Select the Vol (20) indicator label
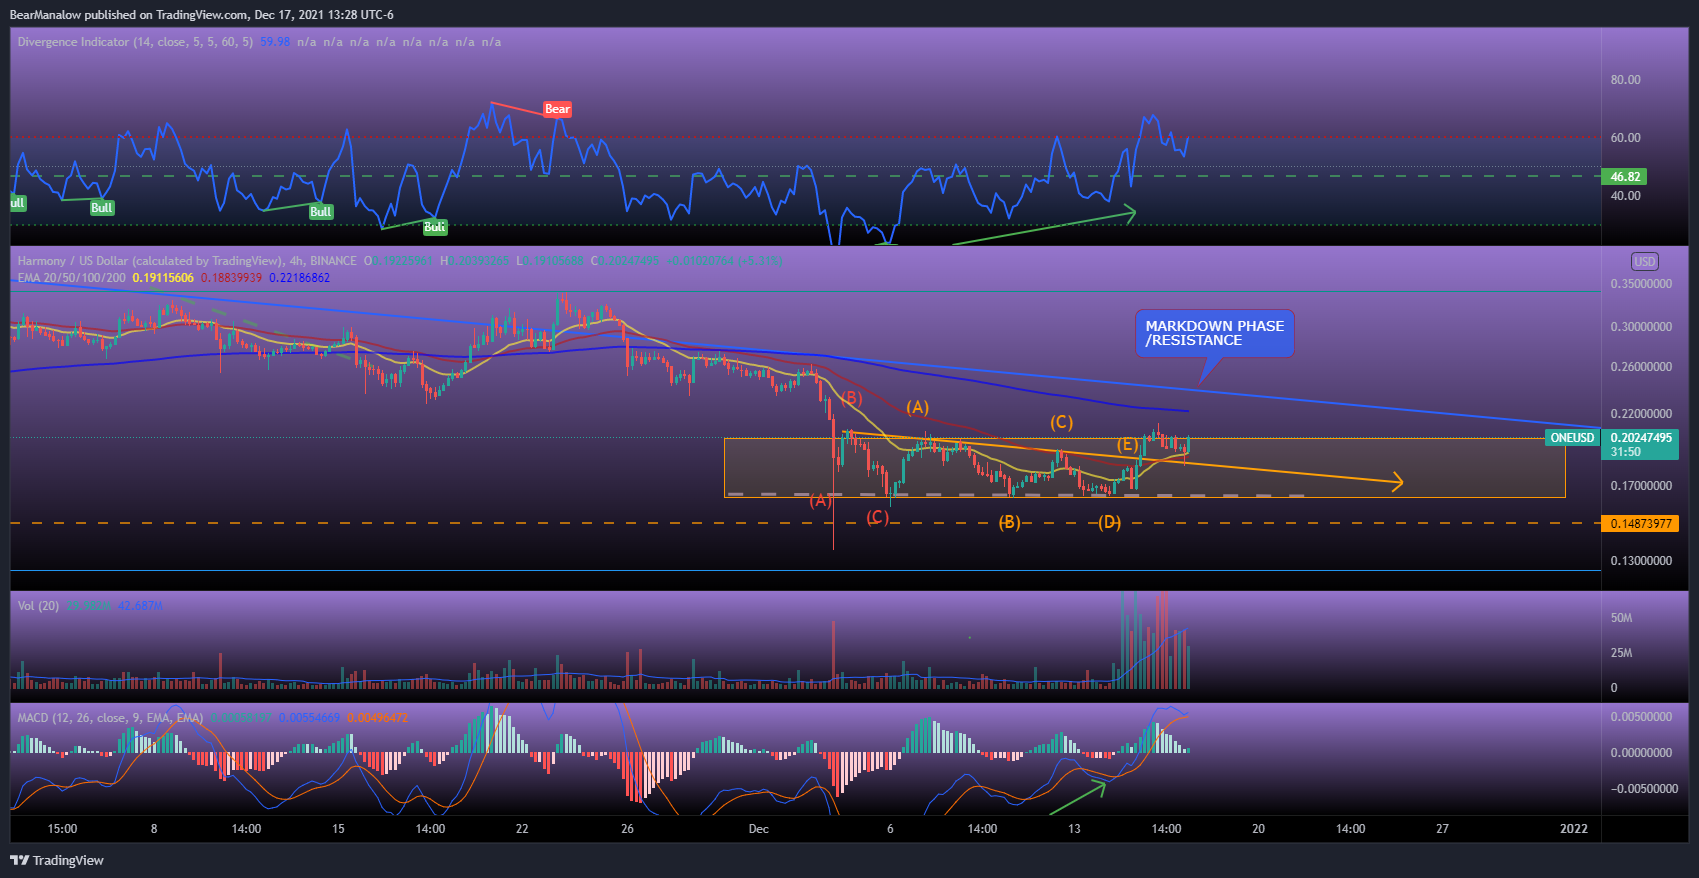This screenshot has width=1699, height=878. 38,606
